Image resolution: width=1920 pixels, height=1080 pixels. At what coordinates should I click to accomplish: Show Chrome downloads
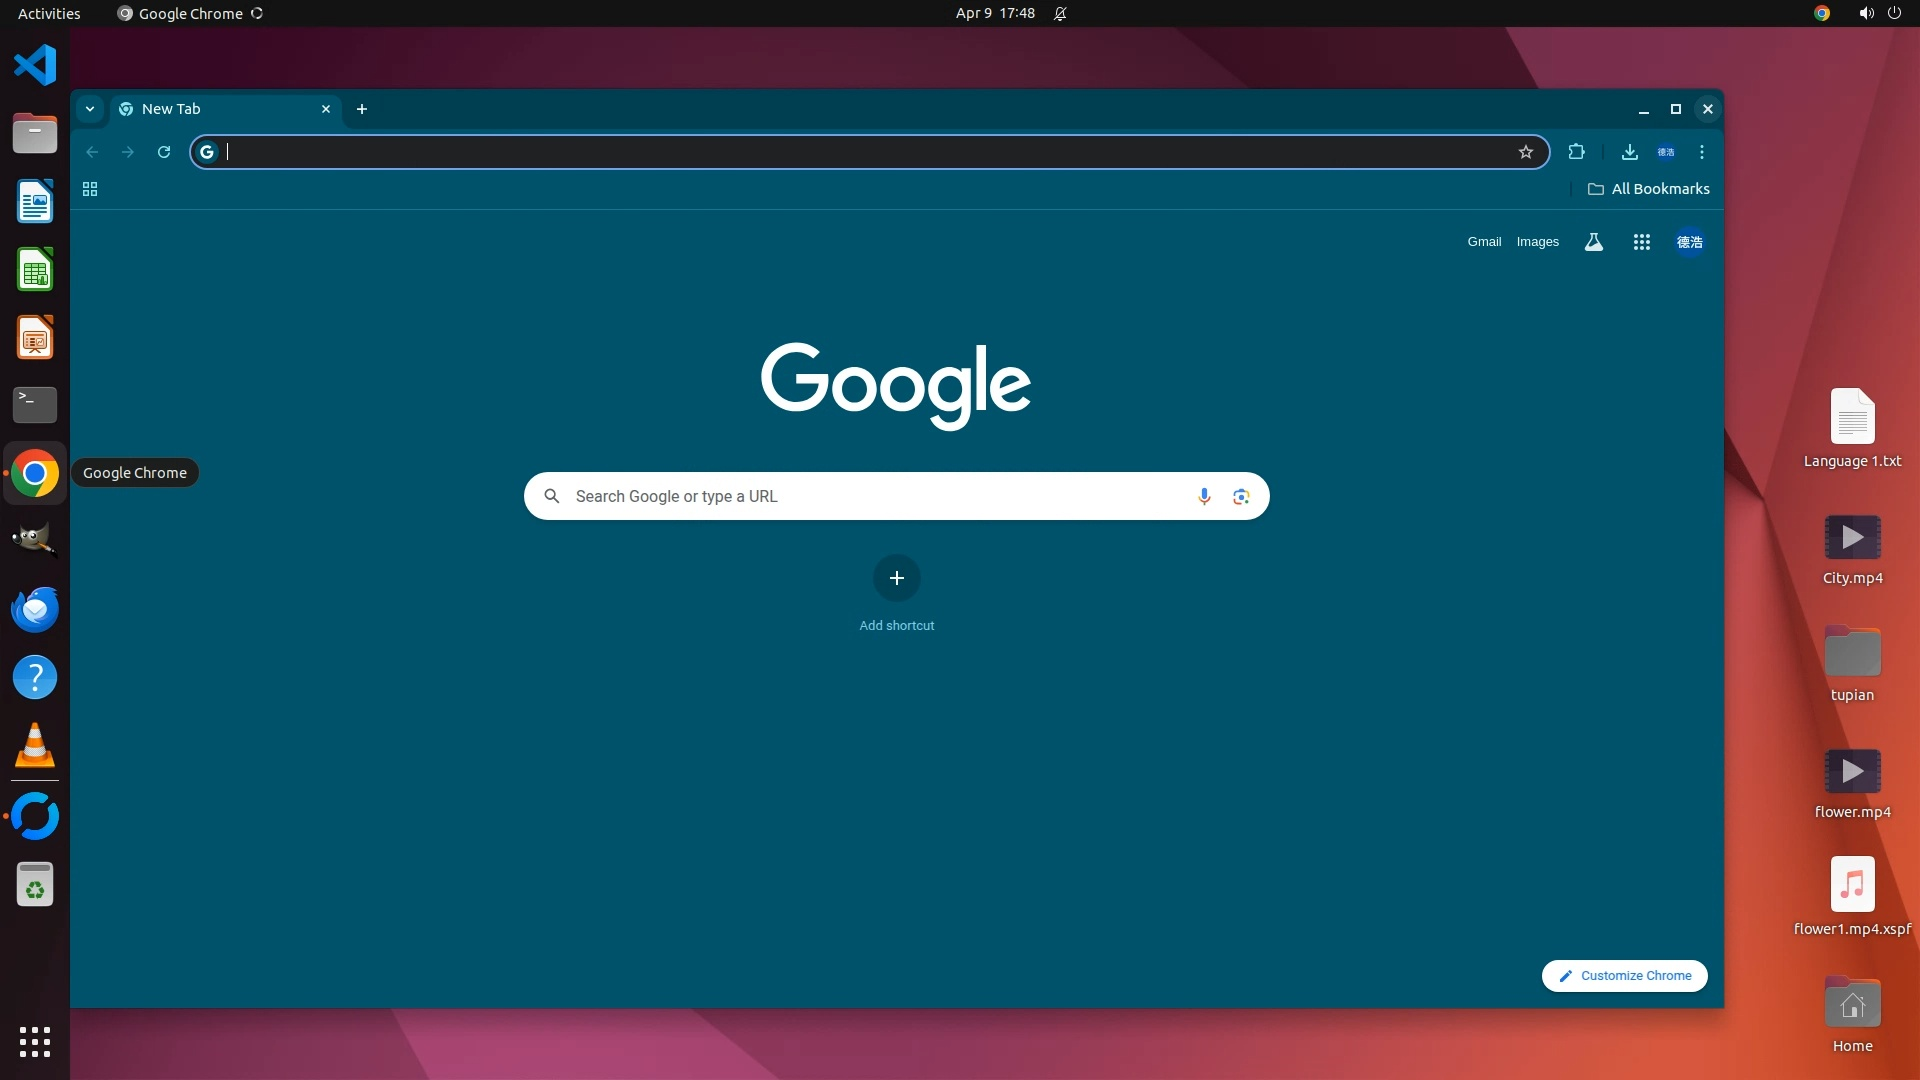click(x=1629, y=152)
